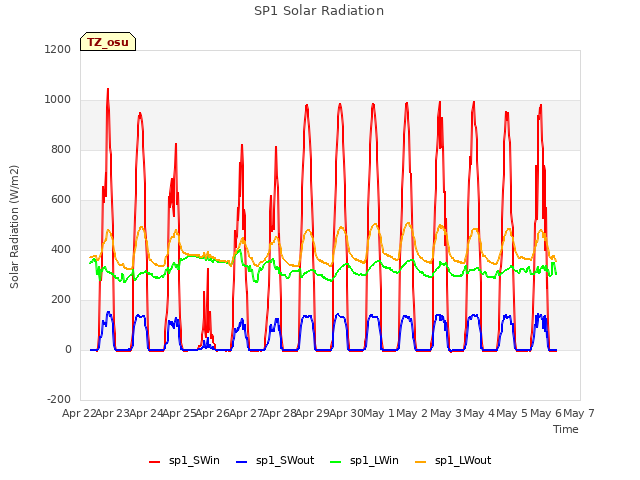Screen dimensions: 640x480
Task: Click the 600 y-axis tick label
Action: (61, 200)
